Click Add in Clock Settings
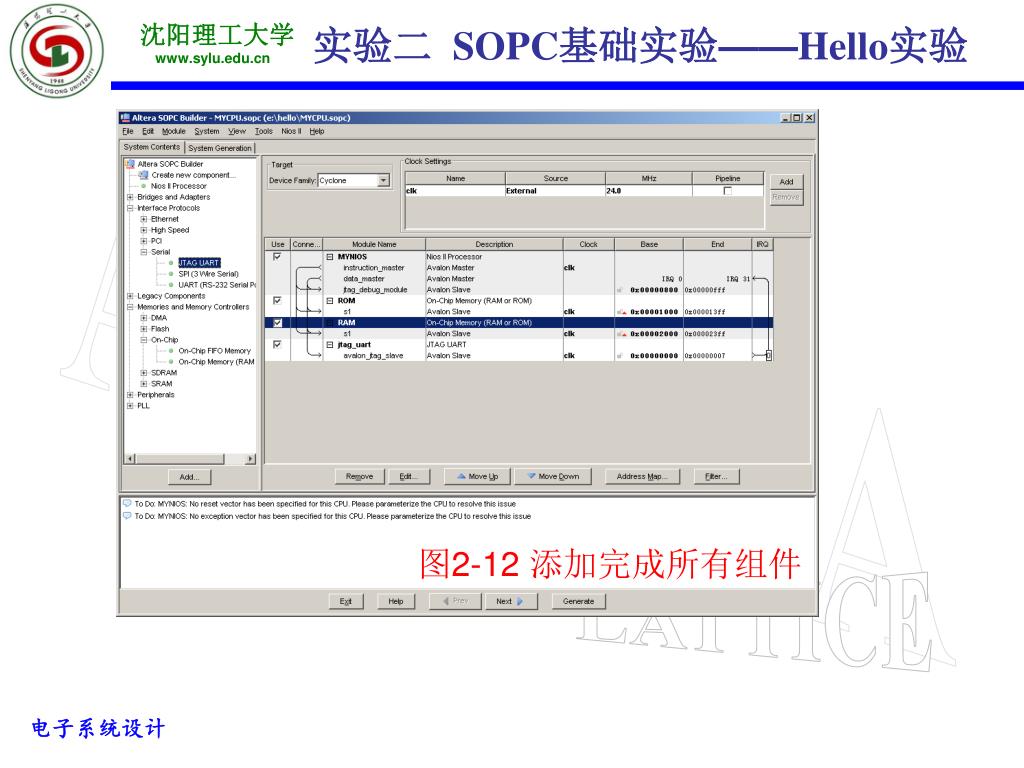This screenshot has height=768, width=1024. [x=786, y=182]
